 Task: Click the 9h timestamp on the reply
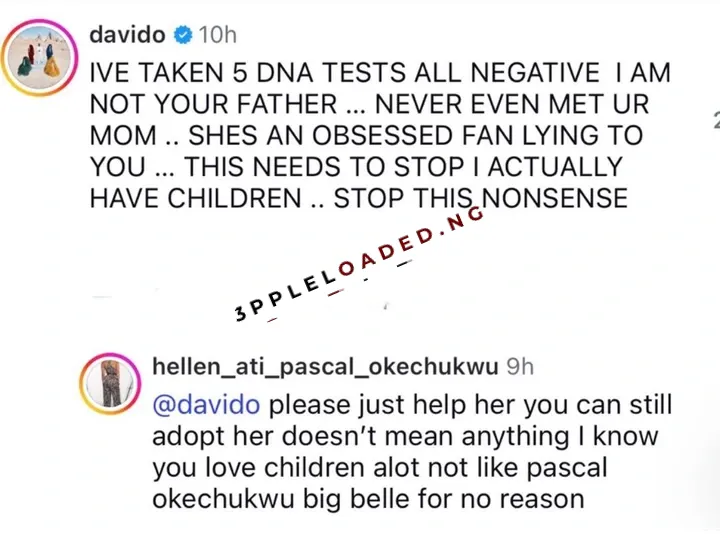point(520,367)
